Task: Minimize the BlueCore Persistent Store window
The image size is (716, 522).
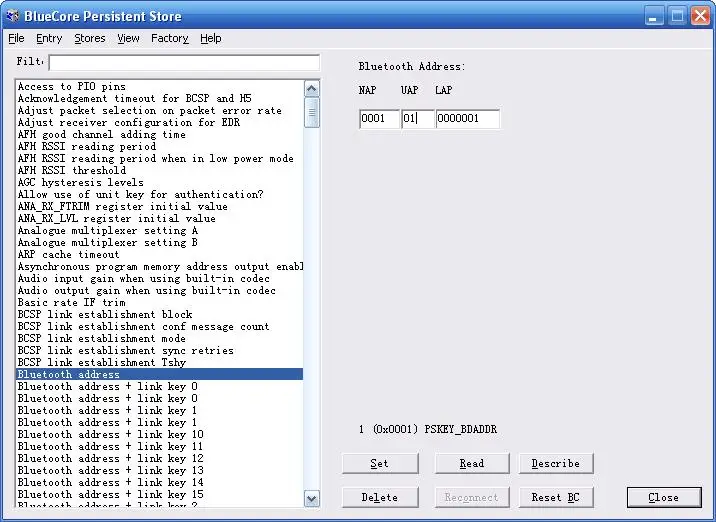Action: (654, 17)
